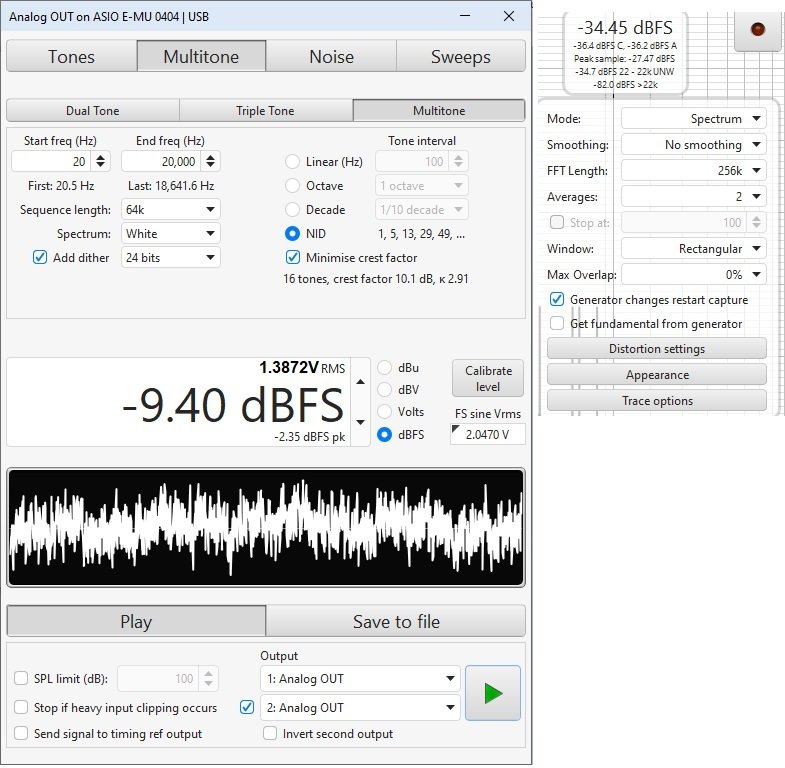Minimize the Analog OUT generator window

pyautogui.click(x=465, y=16)
